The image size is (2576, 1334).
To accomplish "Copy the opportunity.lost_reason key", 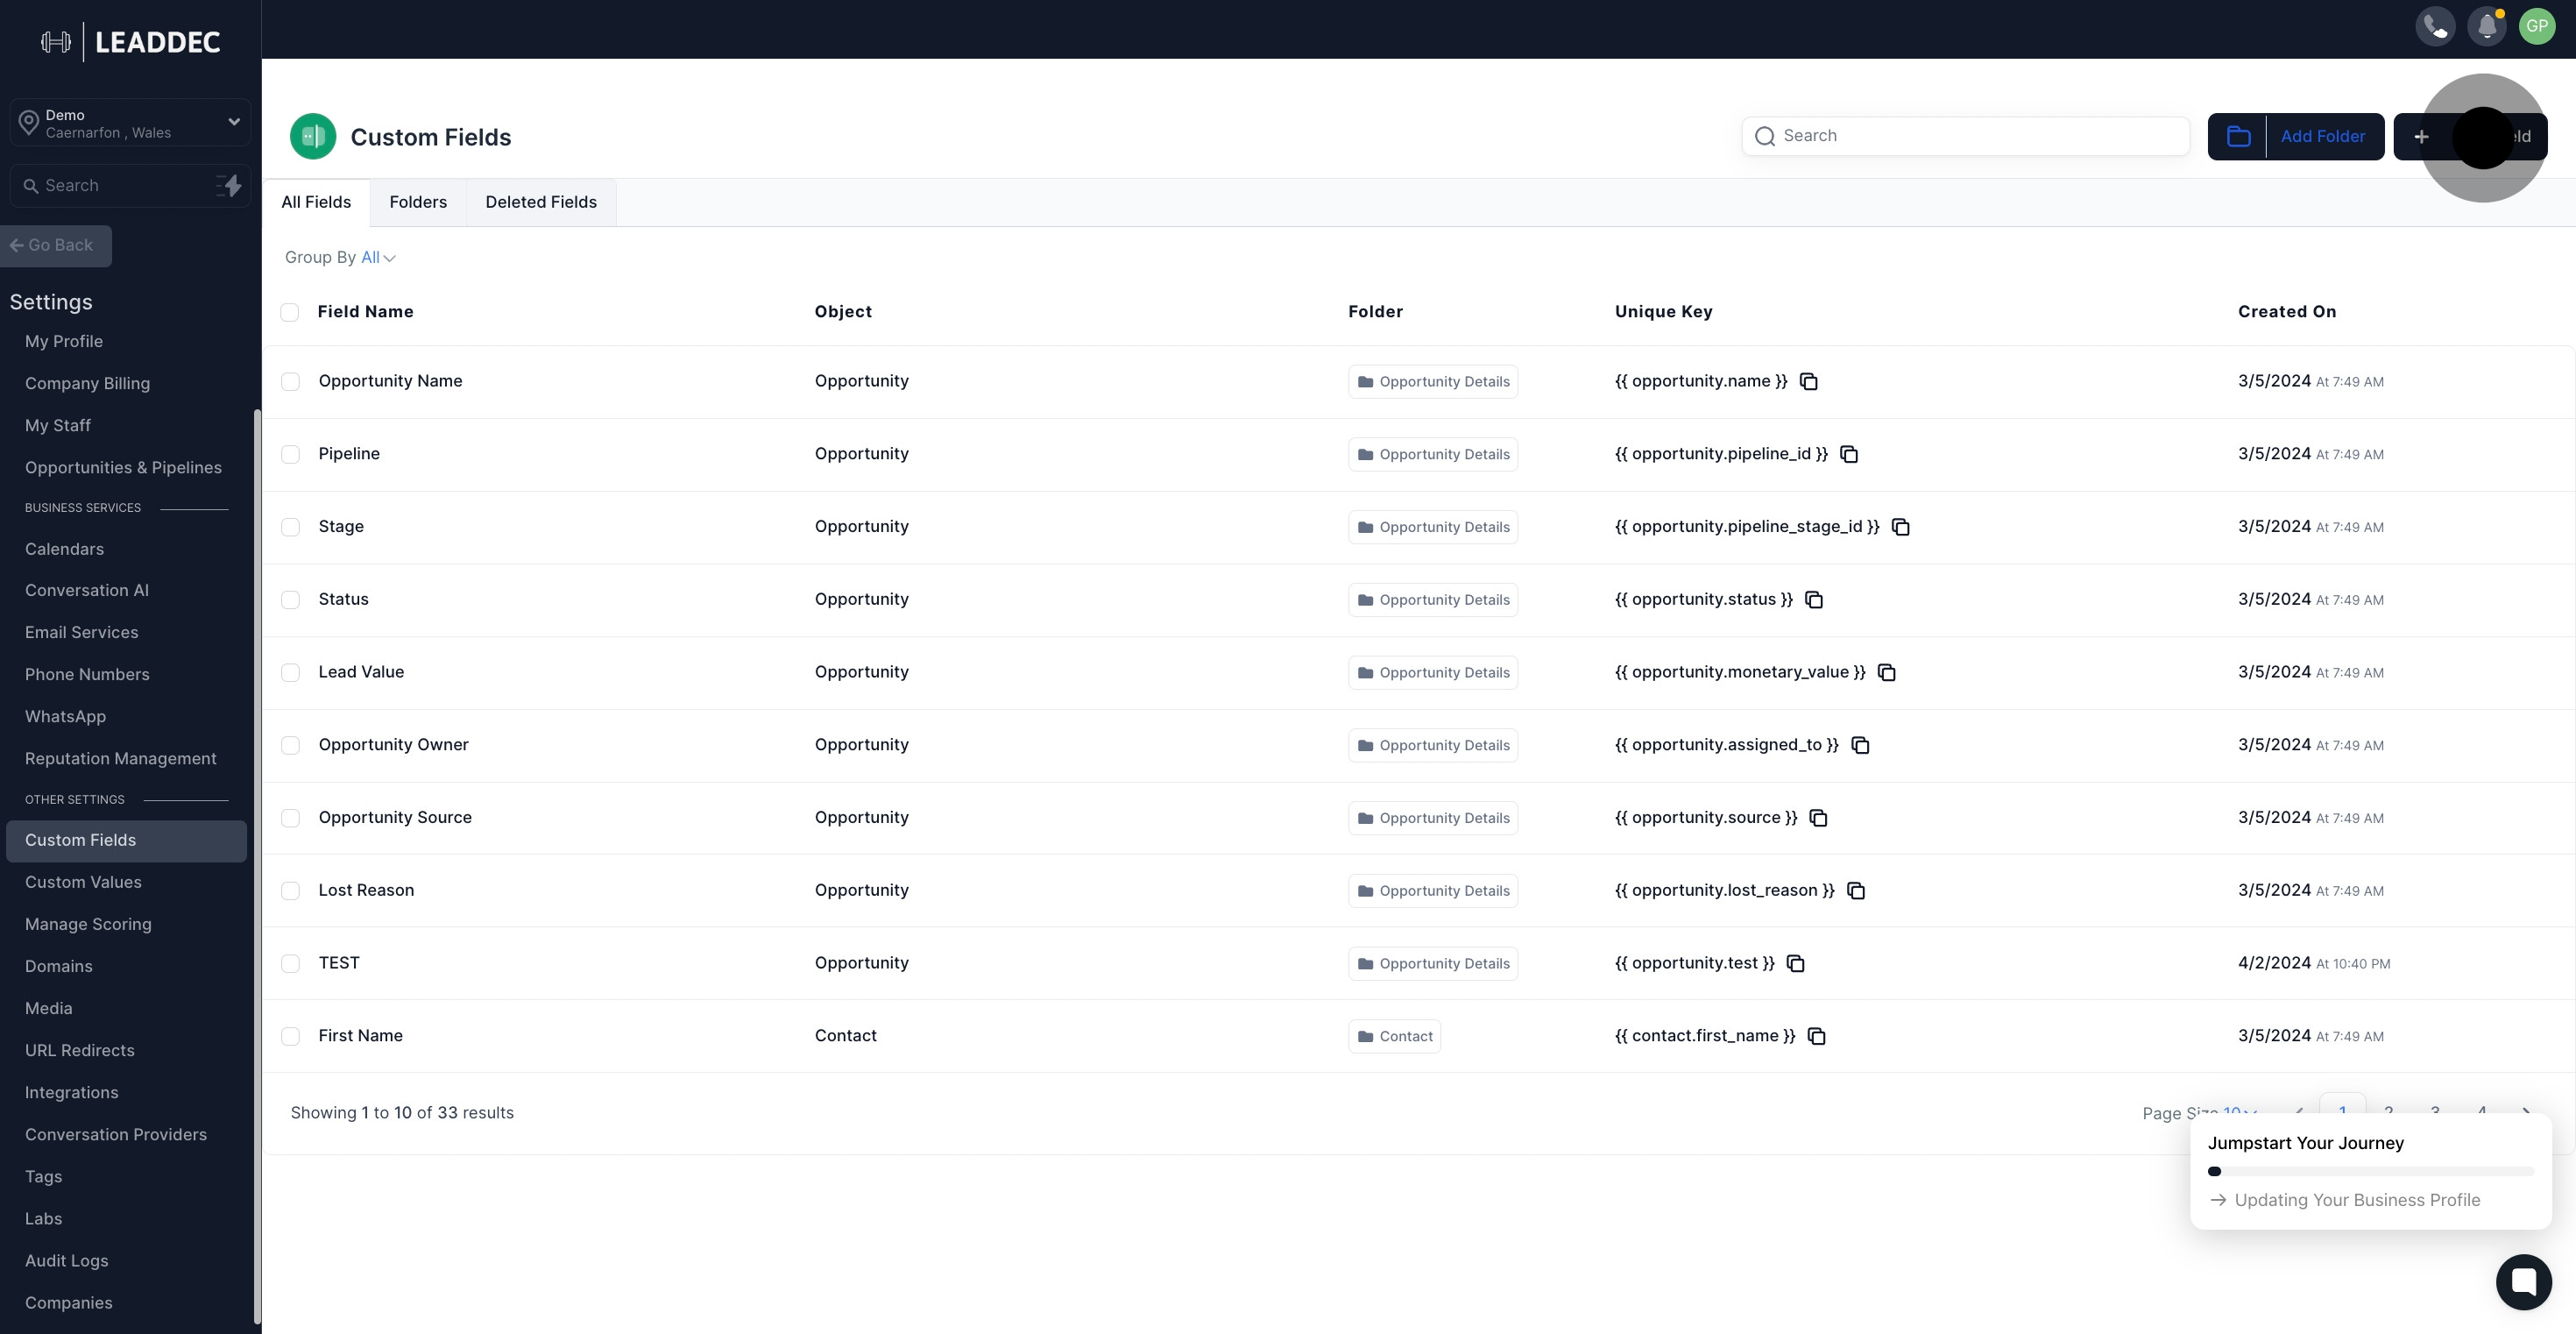I will [x=1856, y=891].
